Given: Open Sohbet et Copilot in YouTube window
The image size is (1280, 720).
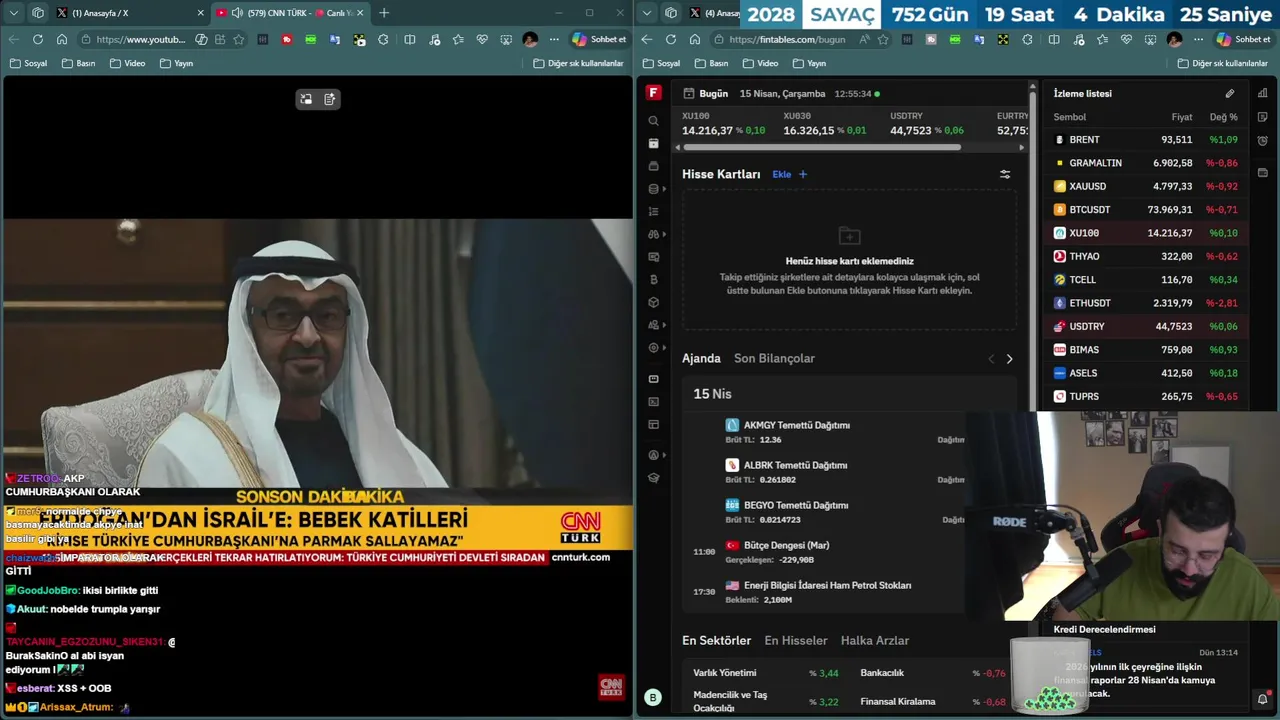Looking at the screenshot, I should pos(599,39).
